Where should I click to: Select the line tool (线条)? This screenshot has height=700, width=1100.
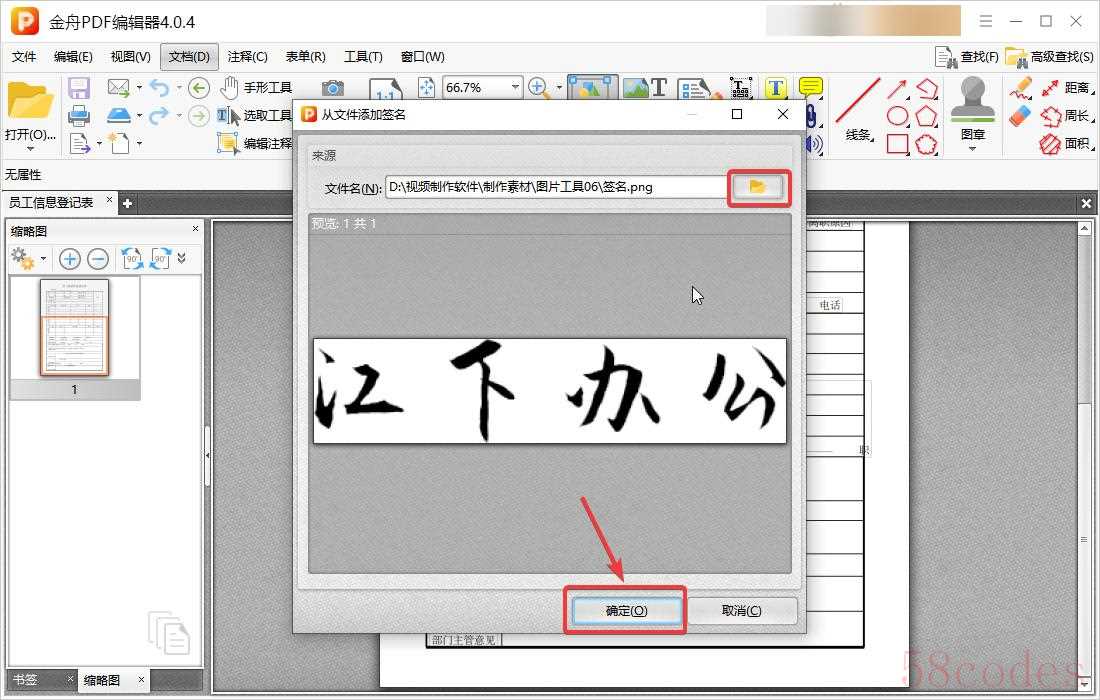pyautogui.click(x=858, y=112)
